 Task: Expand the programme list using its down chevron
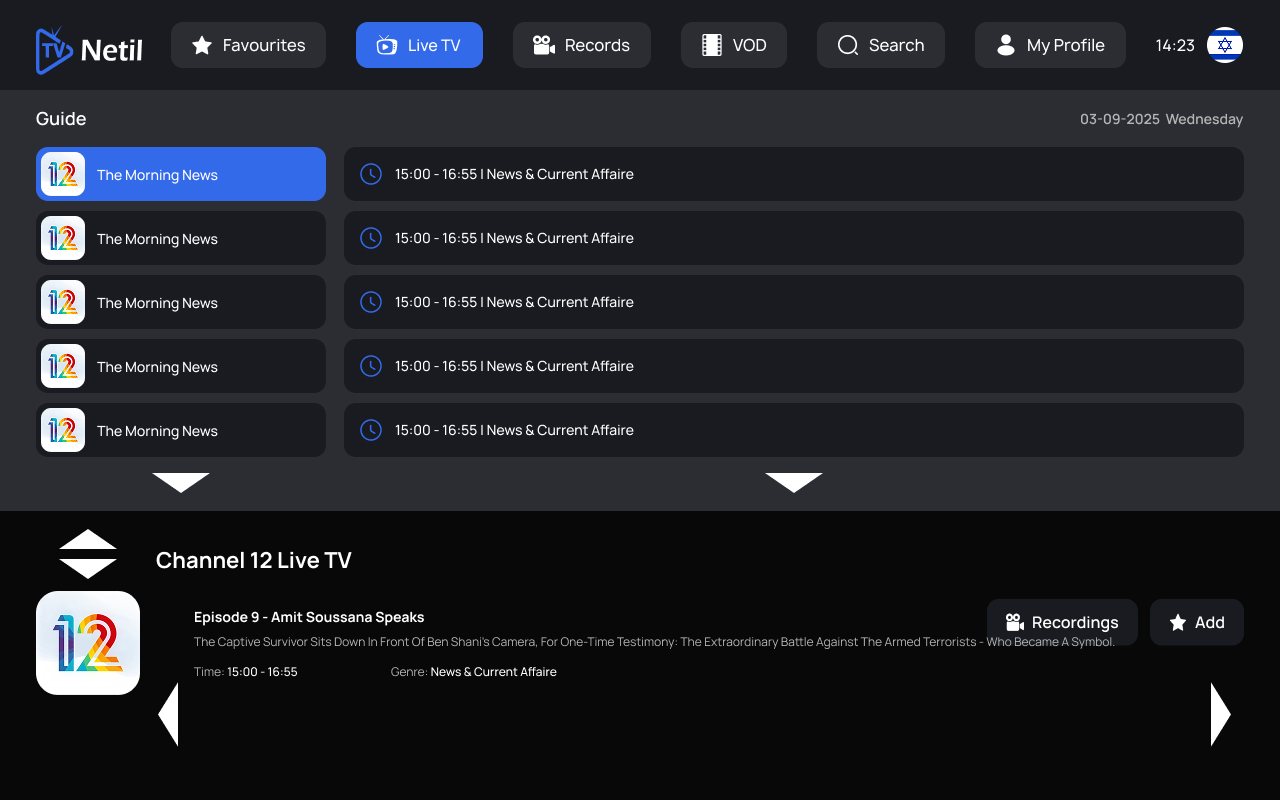(794, 482)
